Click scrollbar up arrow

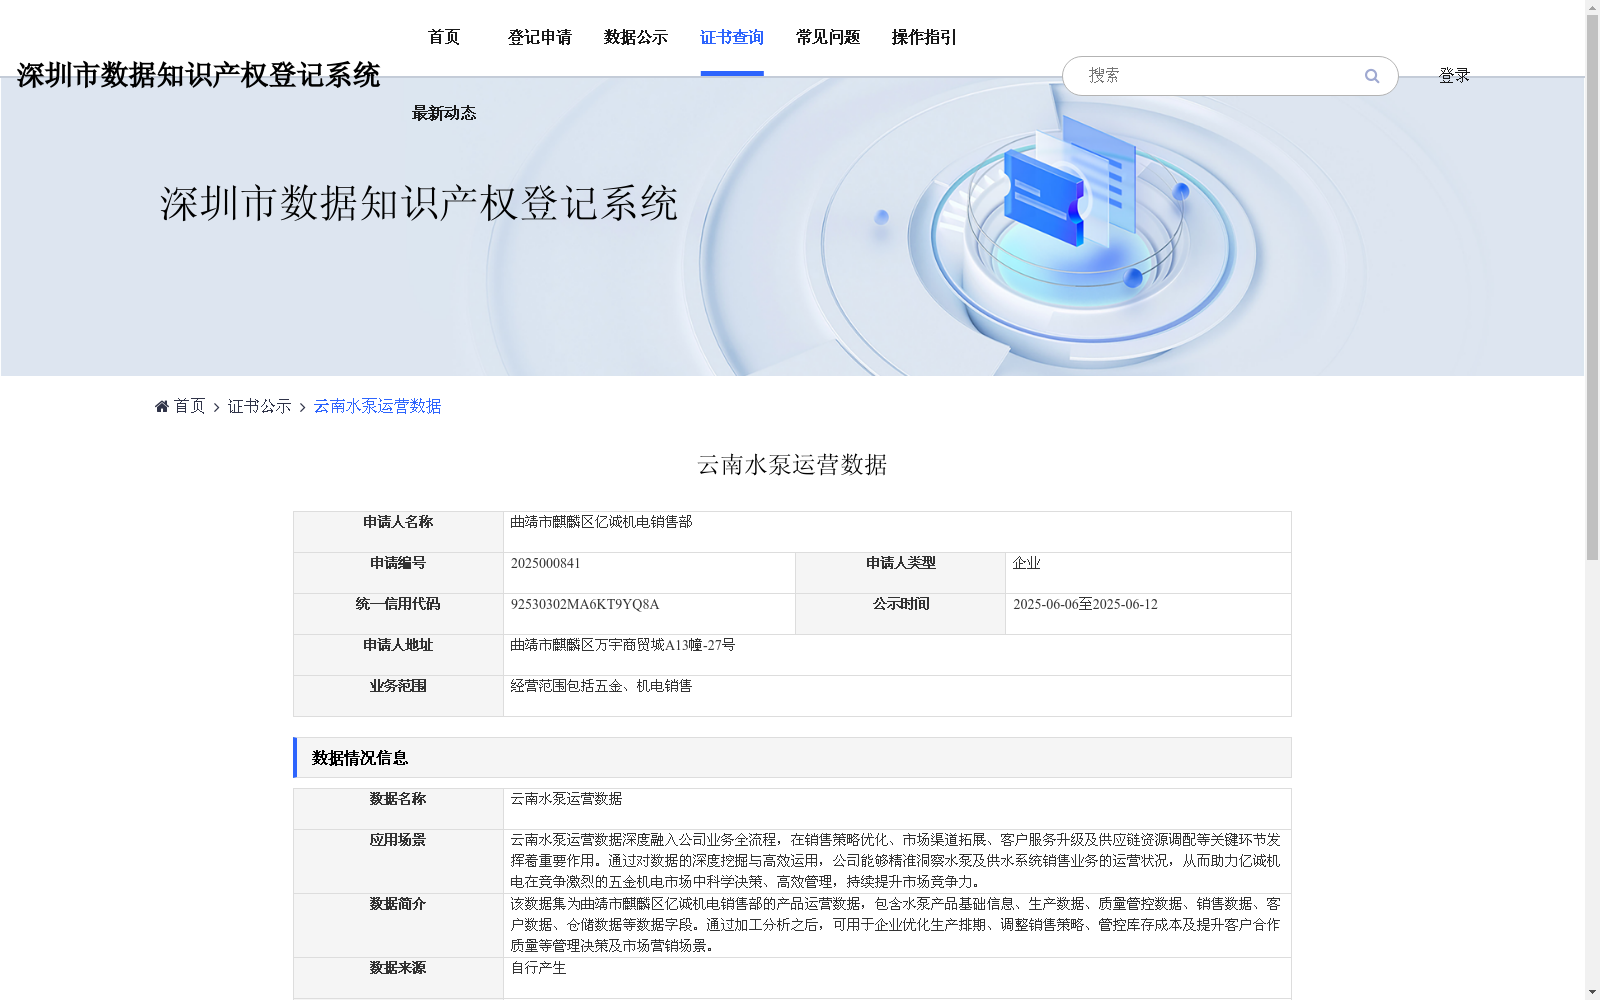tap(1592, 8)
